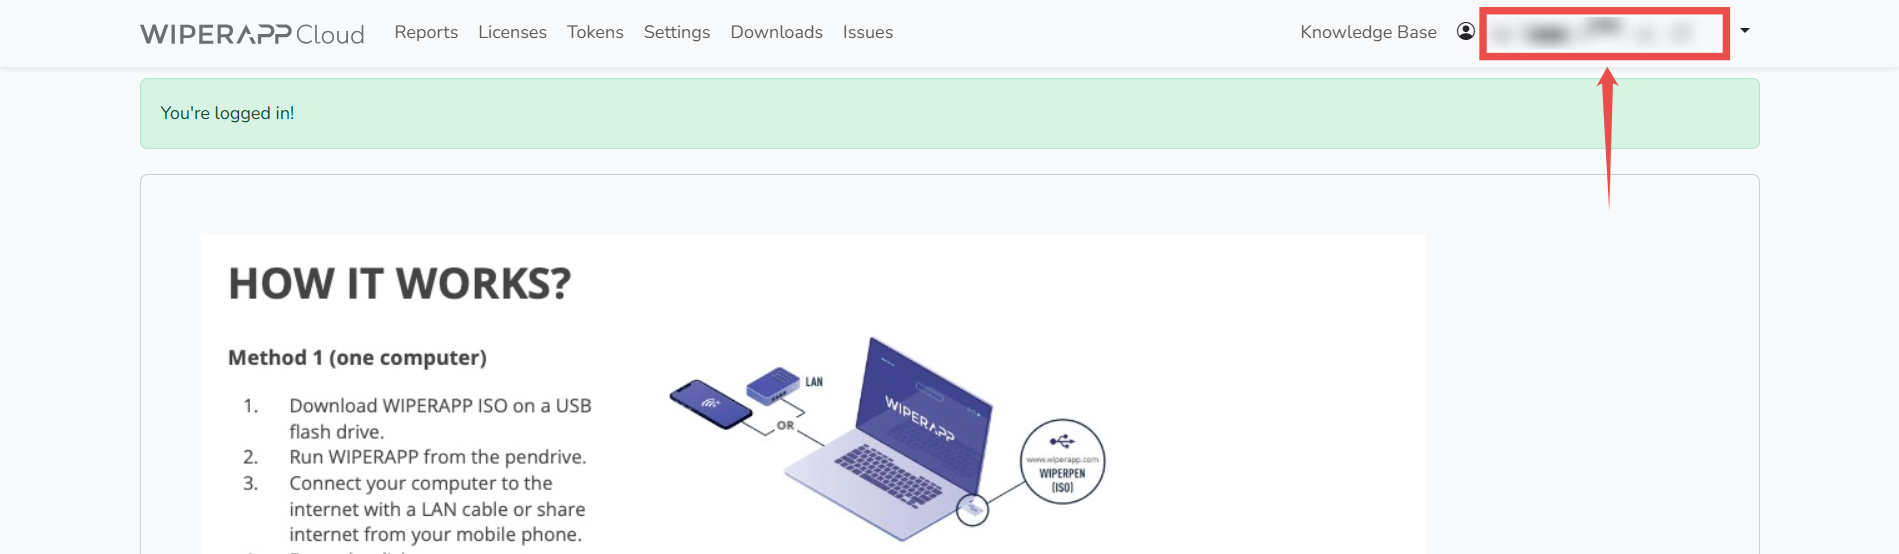The width and height of the screenshot is (1899, 554).
Task: Click the step "Run WIPERAPP from the pendrive"
Action: pyautogui.click(x=437, y=457)
